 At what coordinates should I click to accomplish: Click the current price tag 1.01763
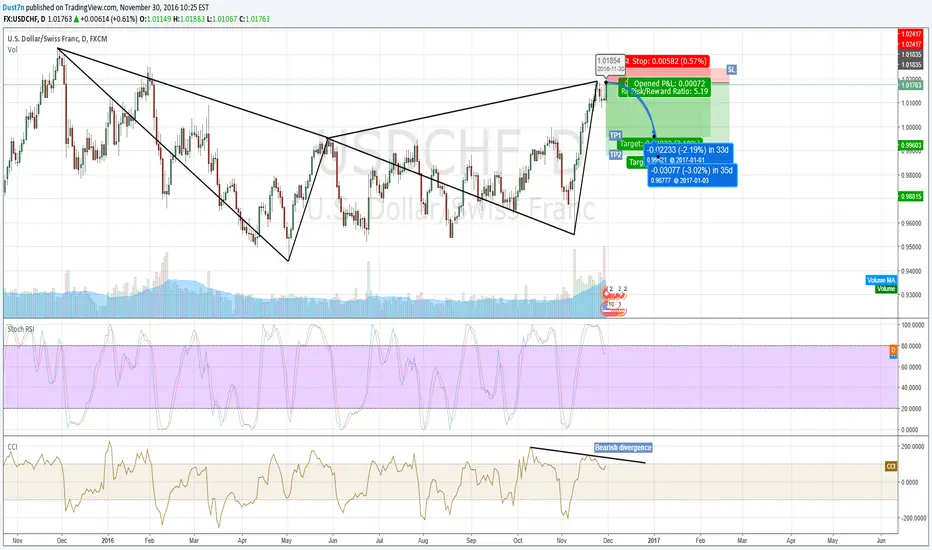tap(911, 85)
